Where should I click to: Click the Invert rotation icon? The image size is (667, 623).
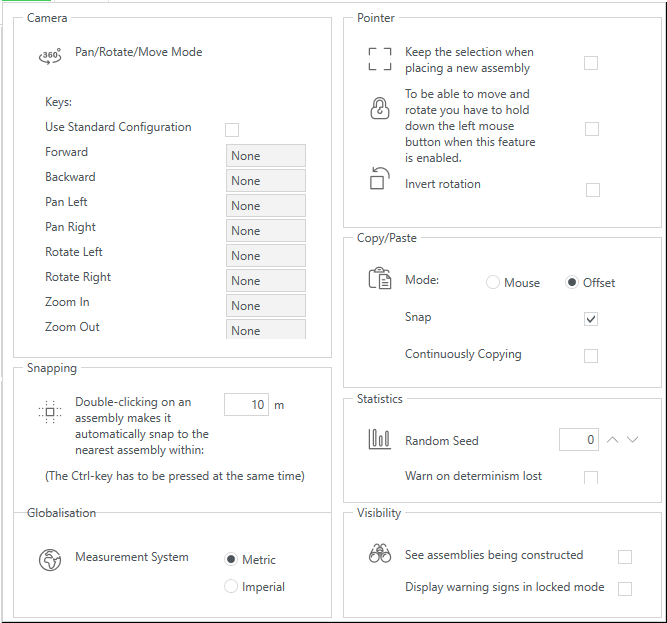(x=379, y=178)
